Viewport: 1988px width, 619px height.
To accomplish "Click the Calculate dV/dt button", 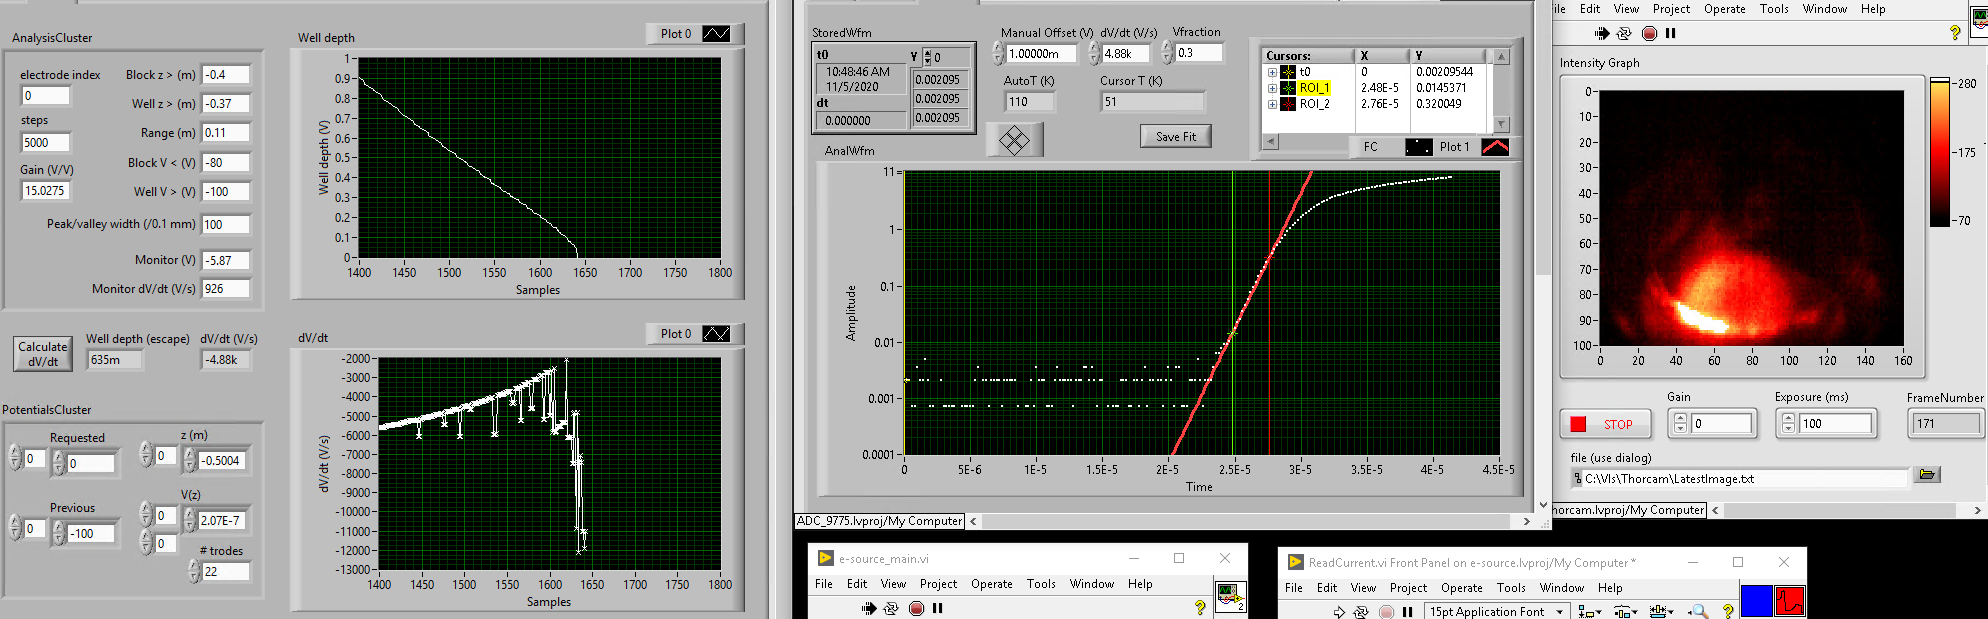I will pos(43,354).
